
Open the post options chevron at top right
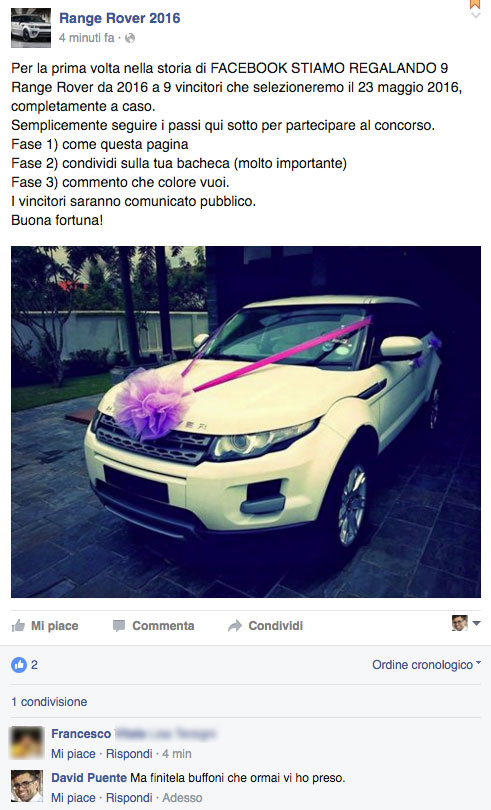point(475,16)
